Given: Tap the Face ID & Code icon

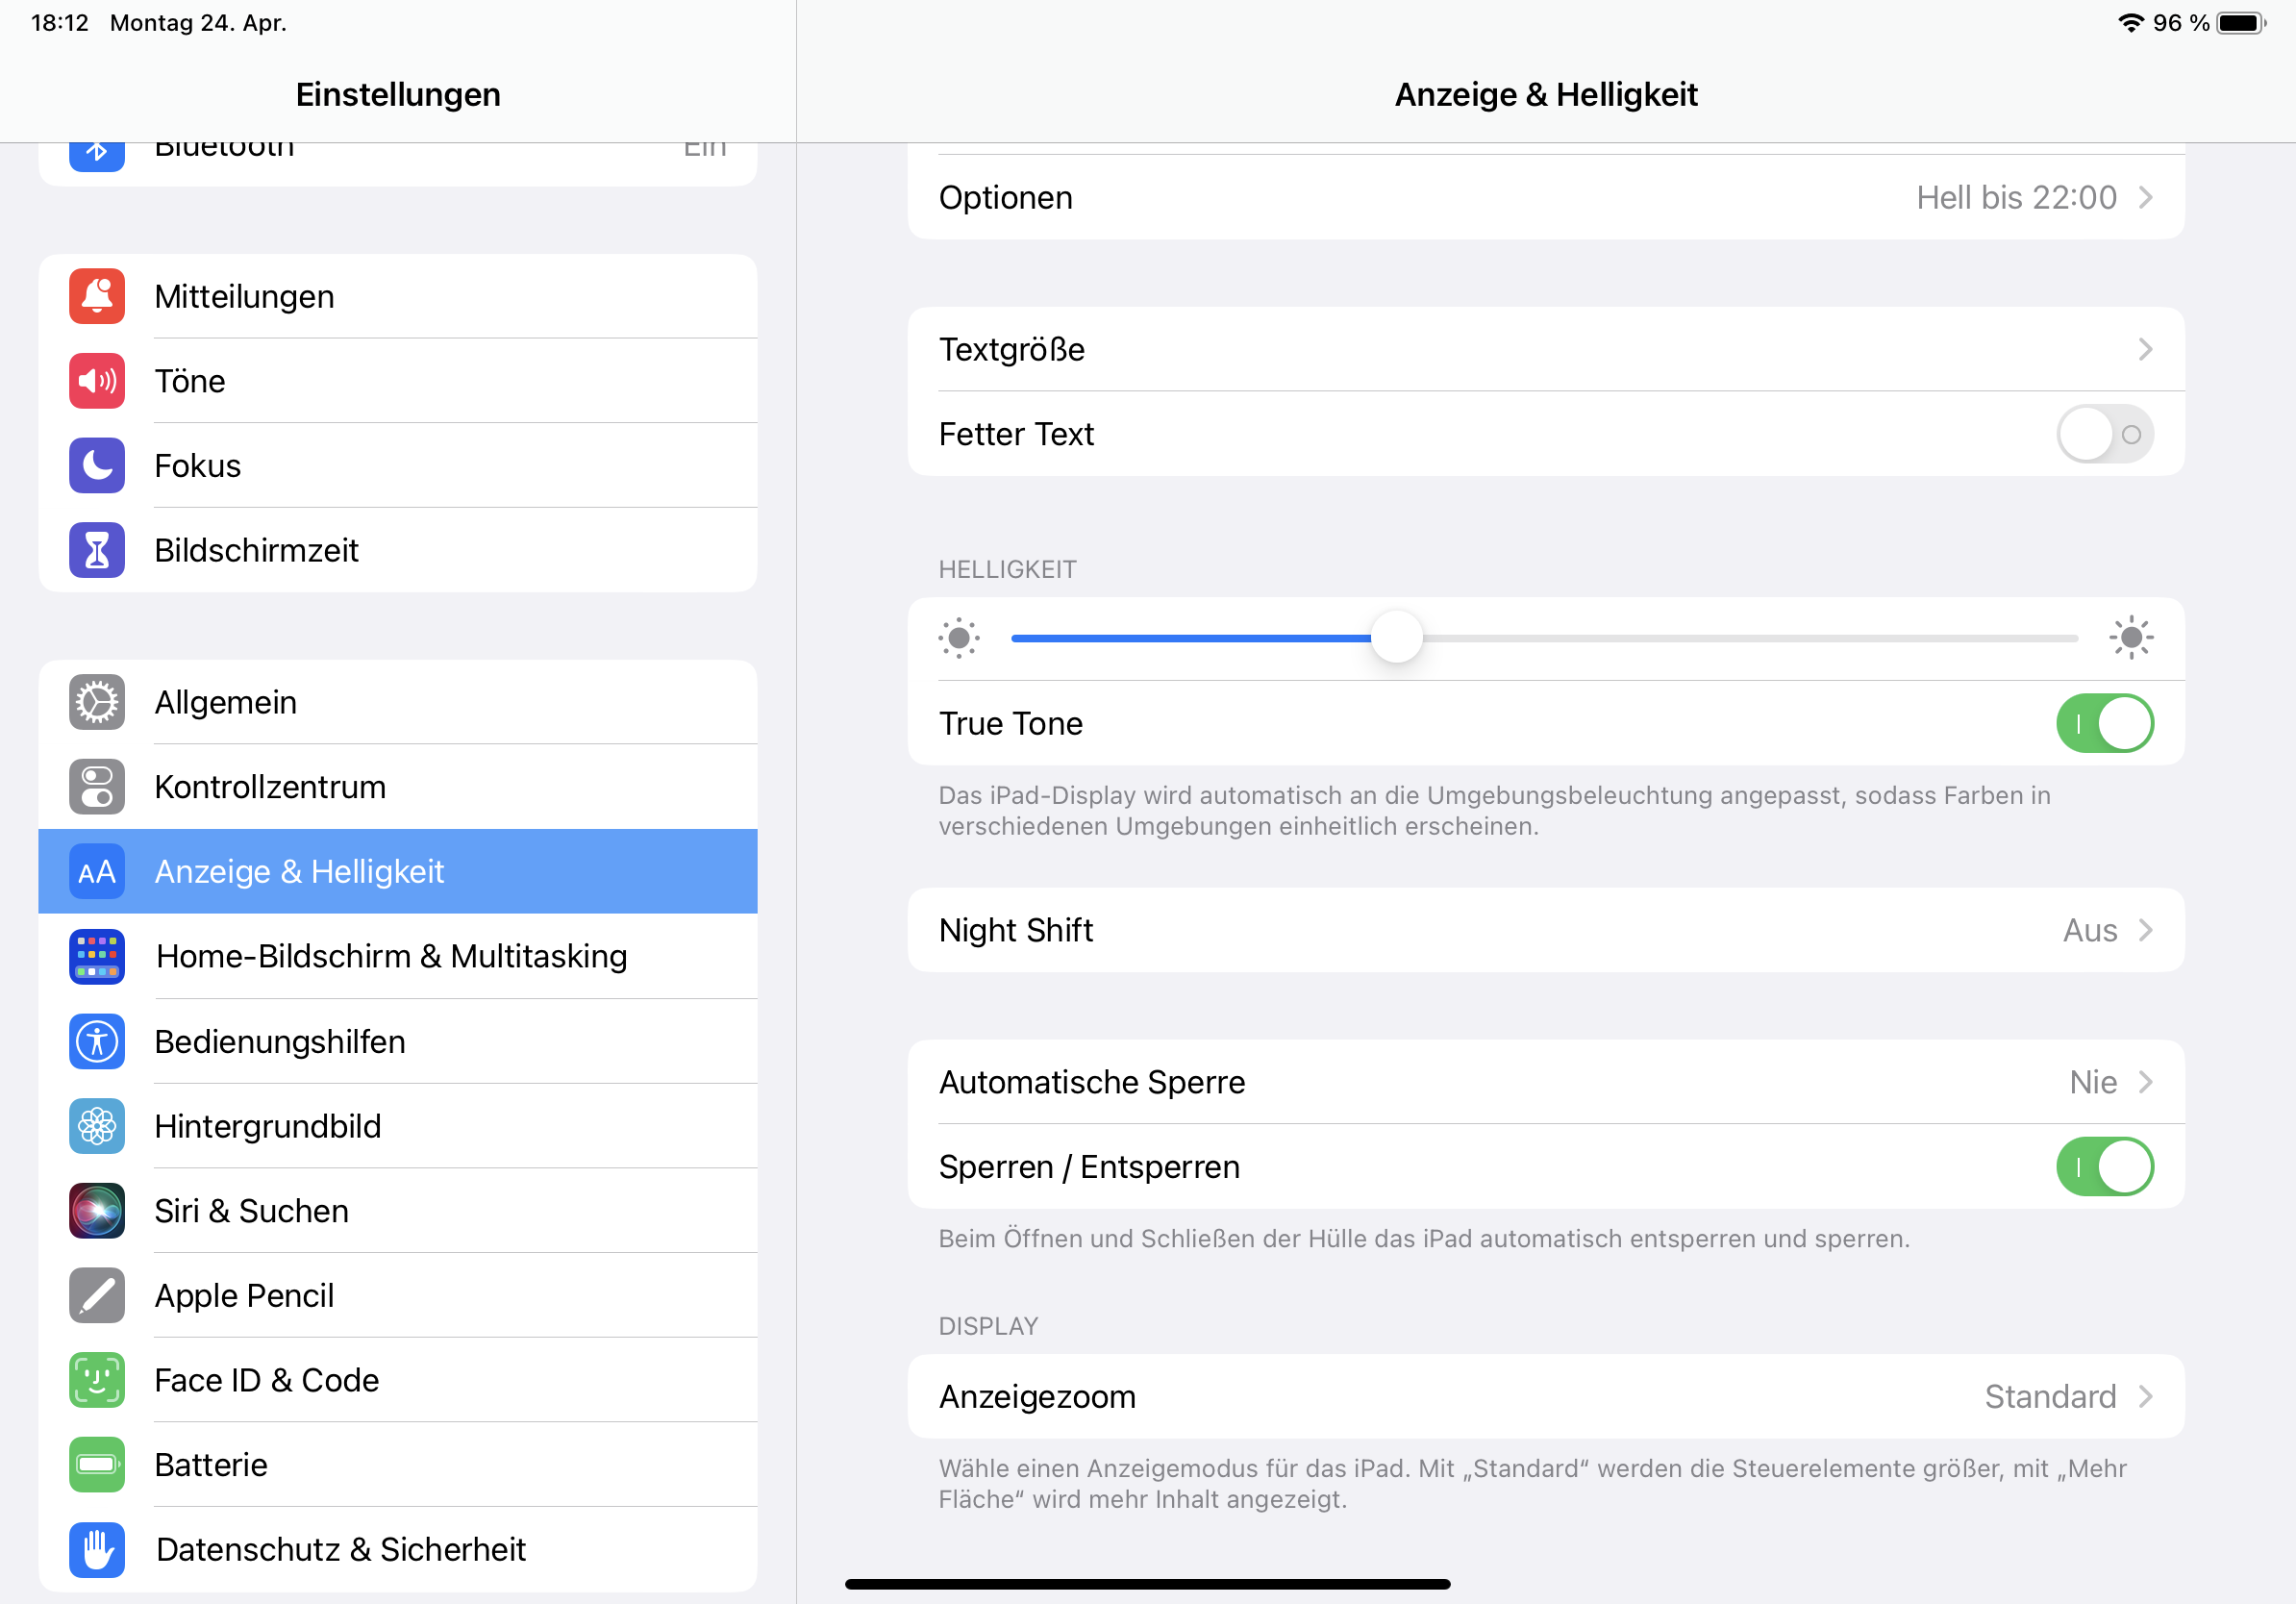Looking at the screenshot, I should (97, 1380).
